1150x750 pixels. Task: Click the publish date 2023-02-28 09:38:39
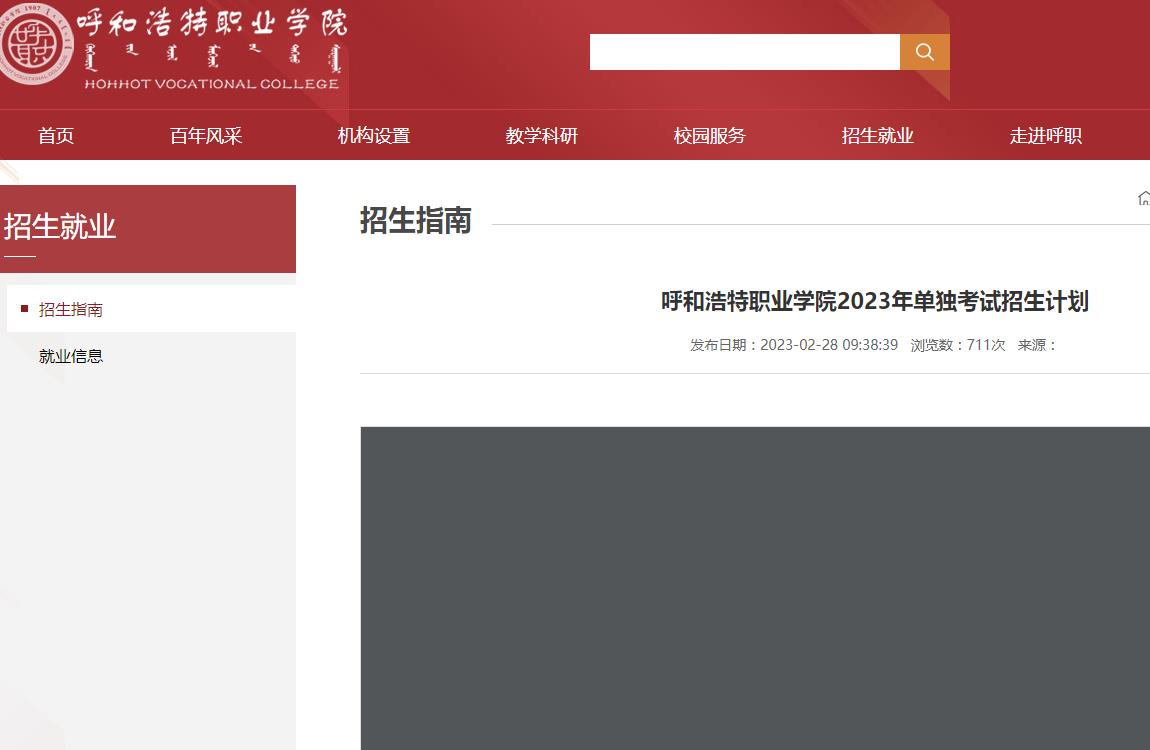pos(829,345)
